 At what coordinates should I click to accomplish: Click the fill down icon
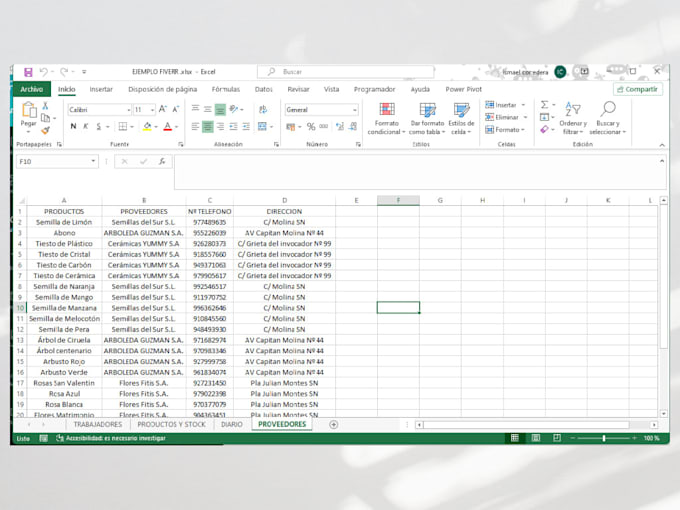[x=545, y=117]
